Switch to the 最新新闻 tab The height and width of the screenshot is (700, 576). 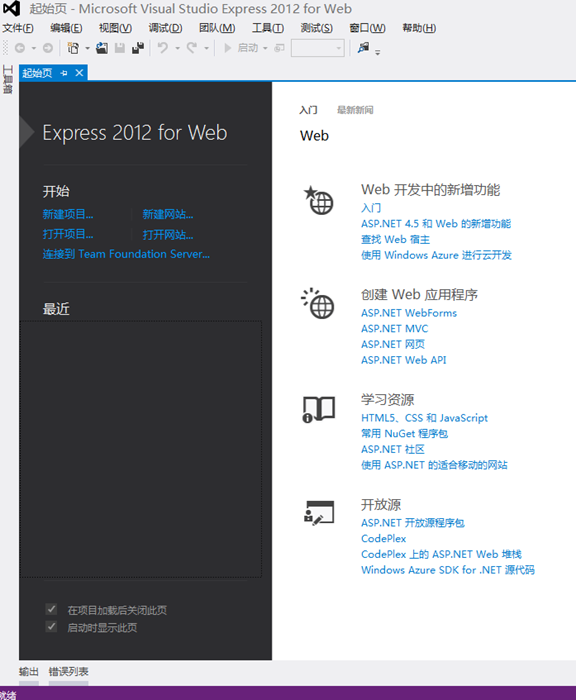355,110
